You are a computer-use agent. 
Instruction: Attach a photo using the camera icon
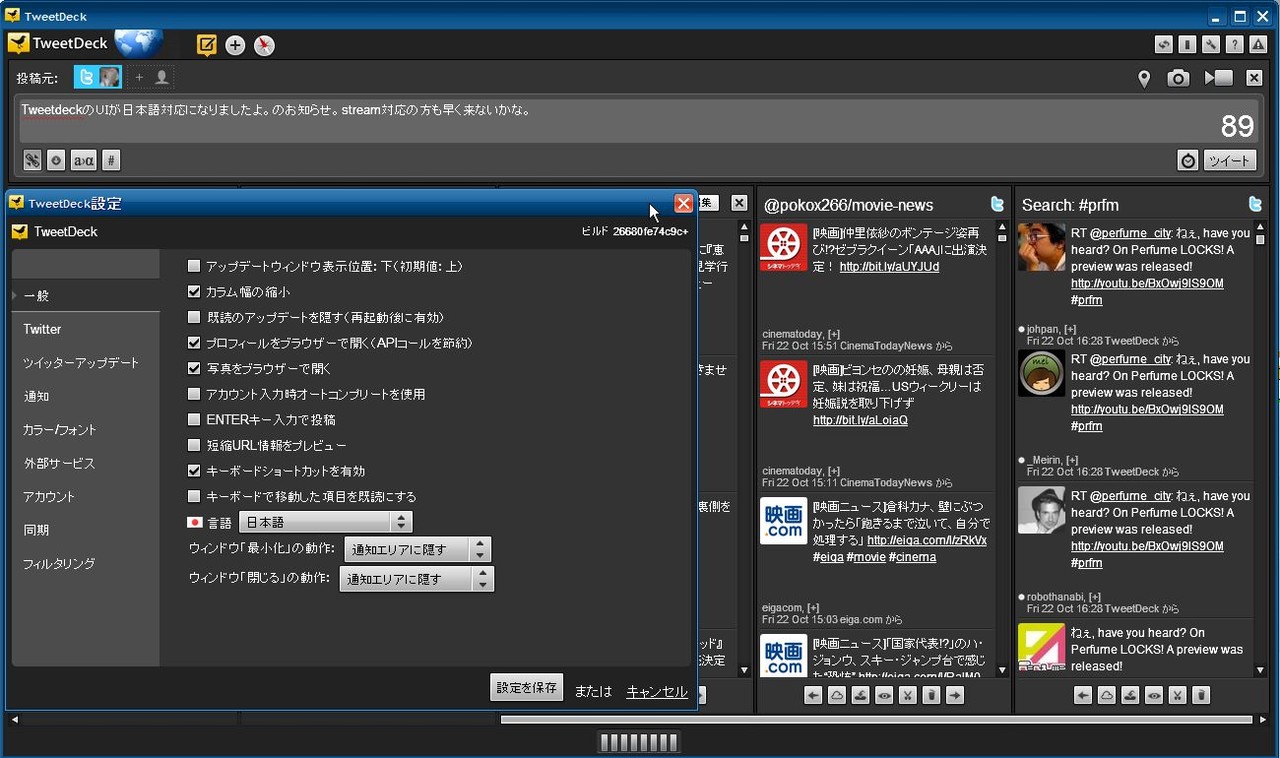[x=1178, y=77]
